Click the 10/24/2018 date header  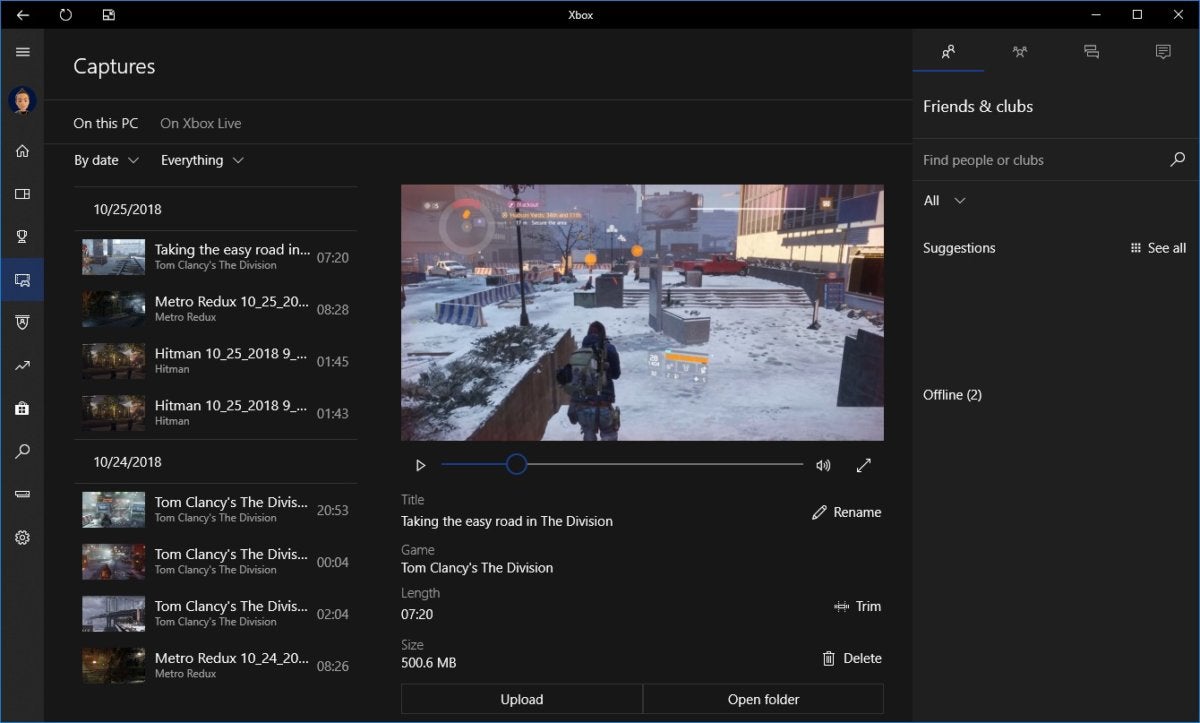(x=127, y=462)
